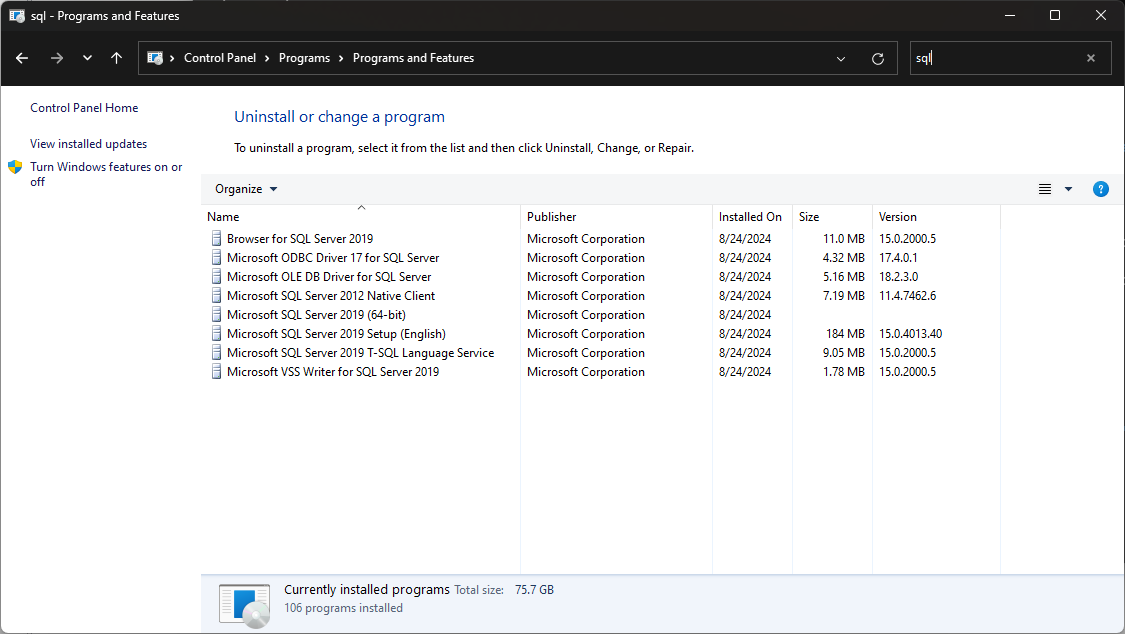Image resolution: width=1125 pixels, height=634 pixels.
Task: Sort by Publisher column header
Action: pyautogui.click(x=616, y=217)
